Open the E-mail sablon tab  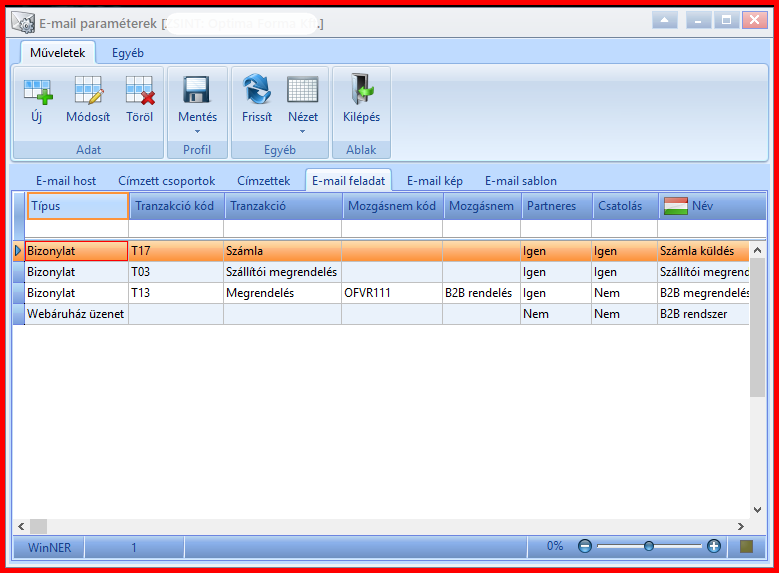(521, 181)
